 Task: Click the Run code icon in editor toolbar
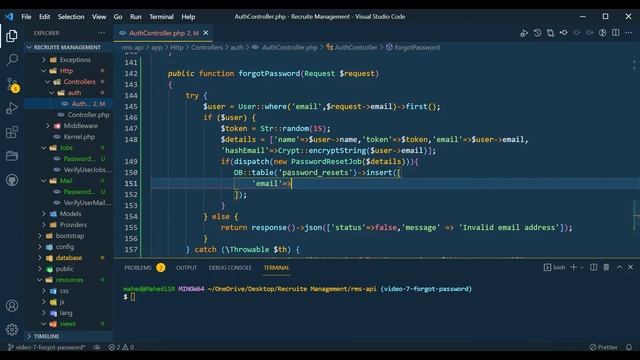coord(524,33)
